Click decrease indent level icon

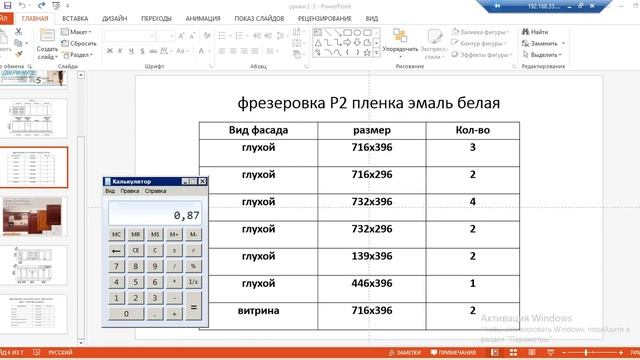257,36
